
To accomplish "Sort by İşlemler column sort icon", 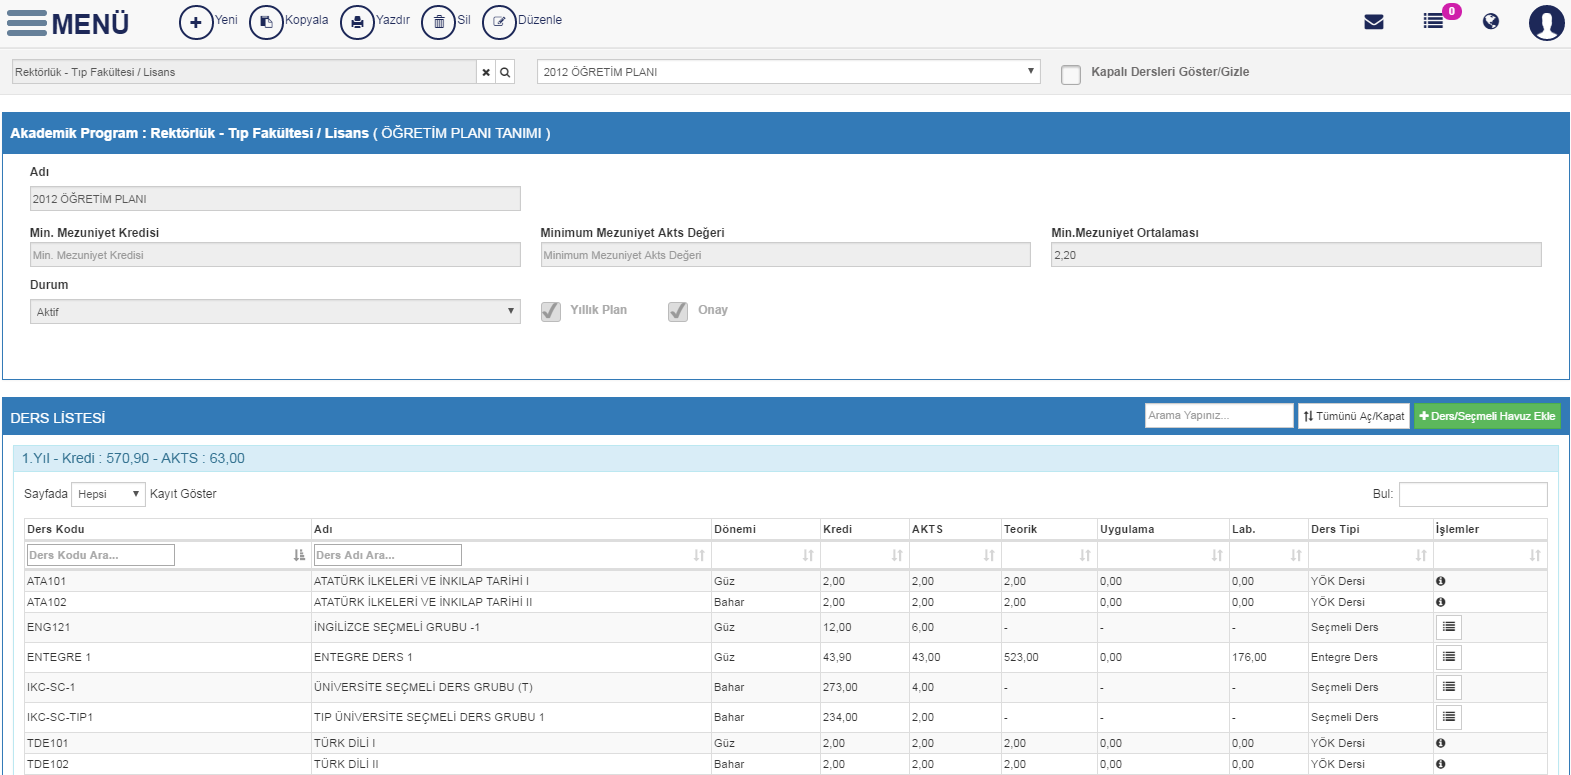I will click(x=1535, y=555).
